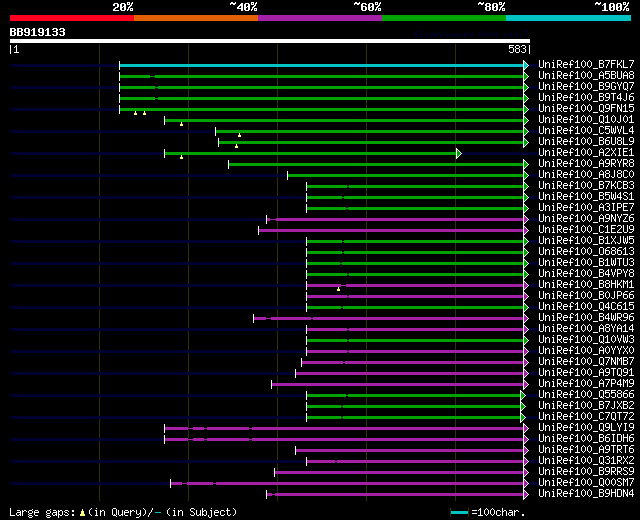Open the UniRef100_B8HKM1 label

coord(586,284)
